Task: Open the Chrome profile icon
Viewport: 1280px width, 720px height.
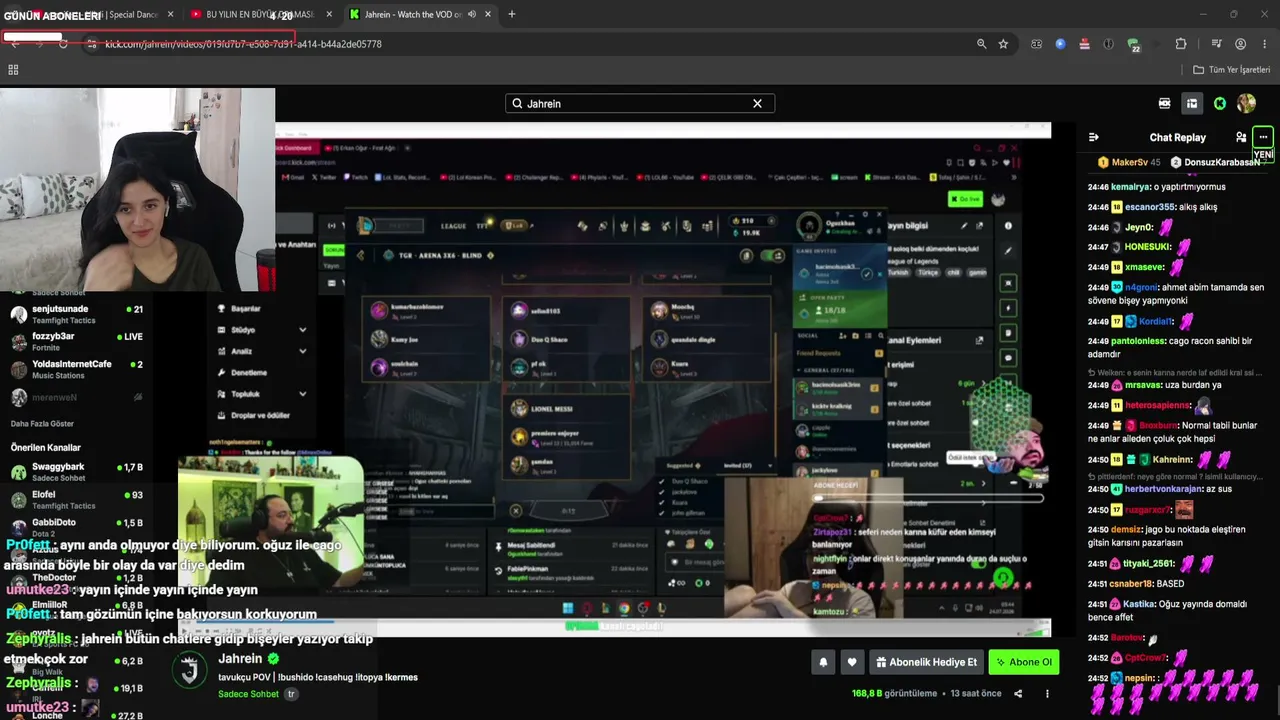Action: click(1240, 44)
